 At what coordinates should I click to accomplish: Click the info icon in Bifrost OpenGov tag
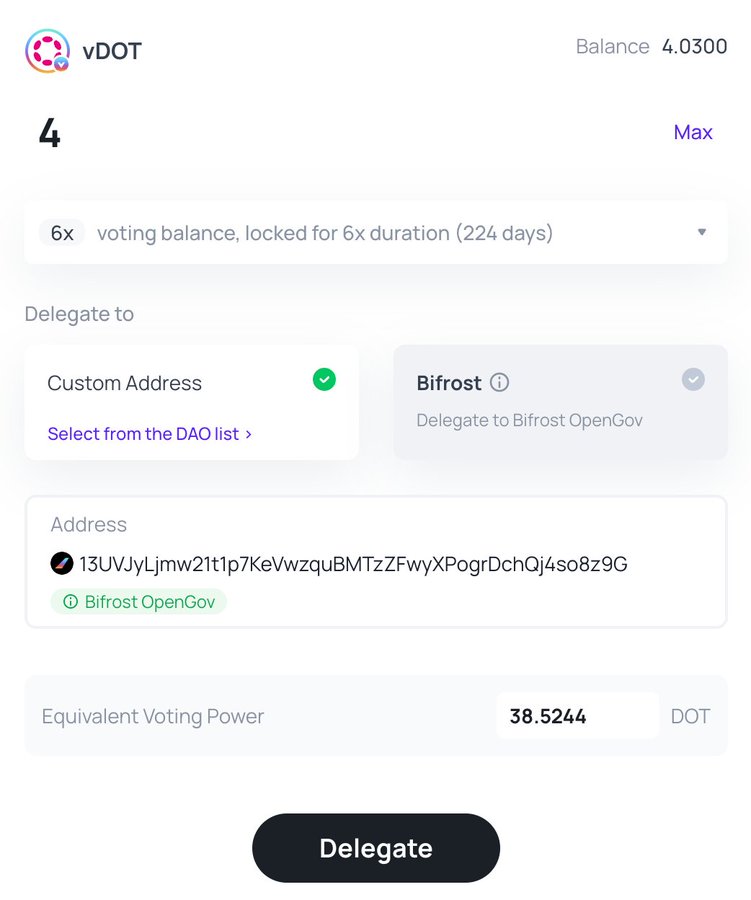tap(70, 602)
